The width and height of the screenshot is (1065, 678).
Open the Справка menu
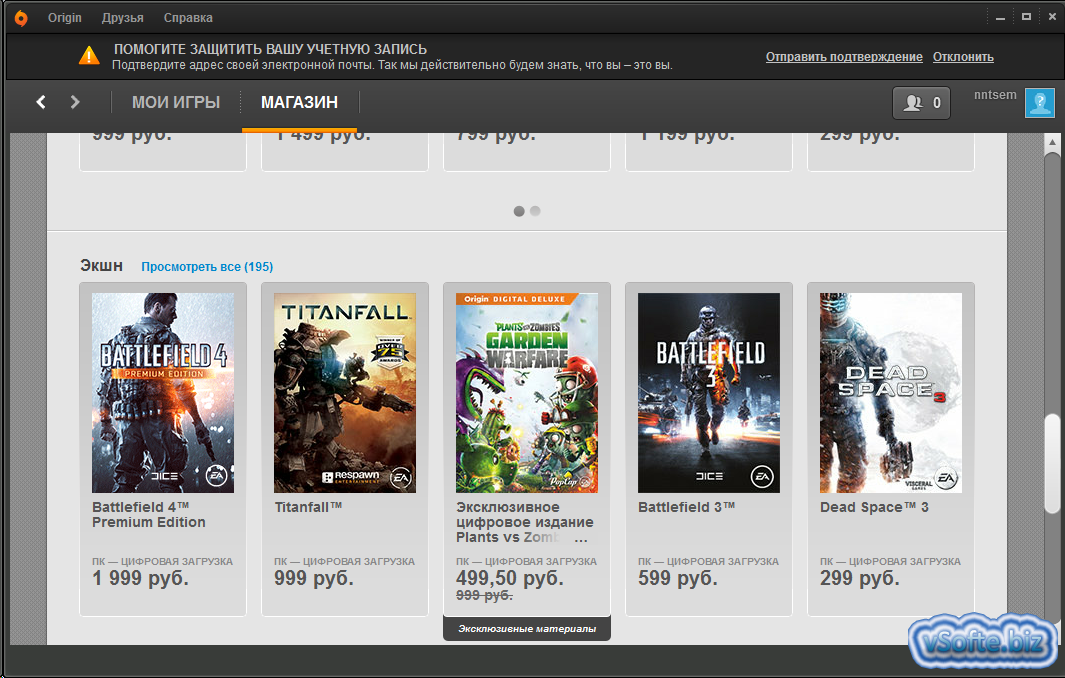point(188,18)
